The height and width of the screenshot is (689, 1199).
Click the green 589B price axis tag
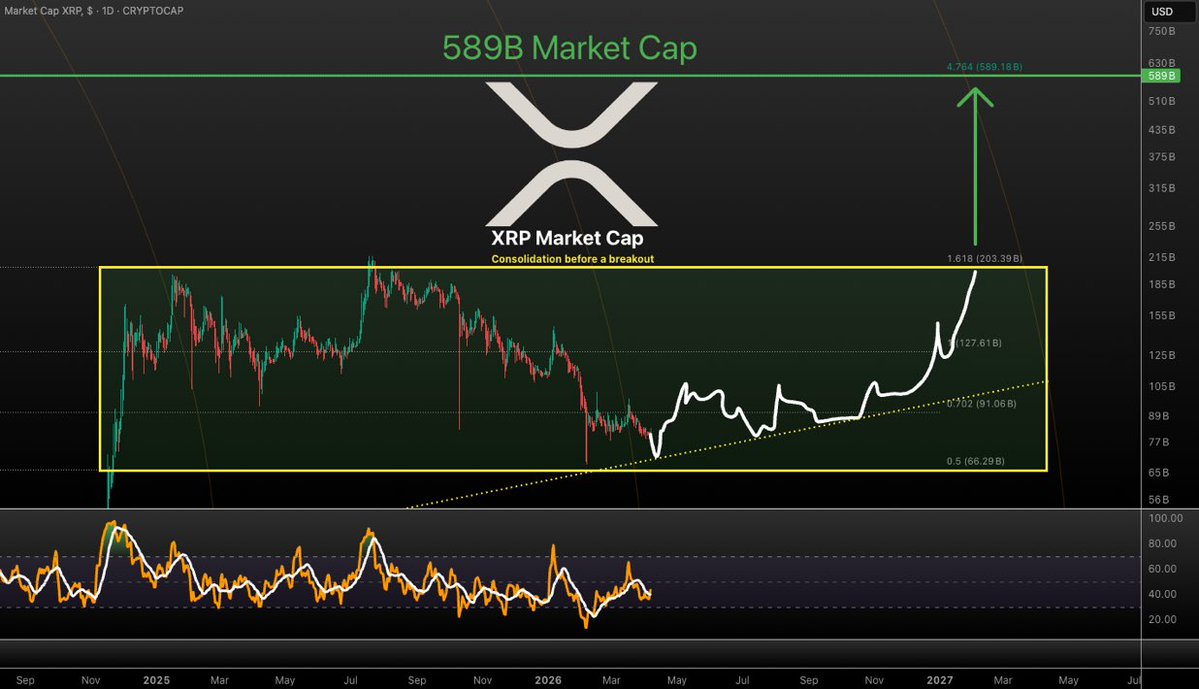(x=1161, y=76)
